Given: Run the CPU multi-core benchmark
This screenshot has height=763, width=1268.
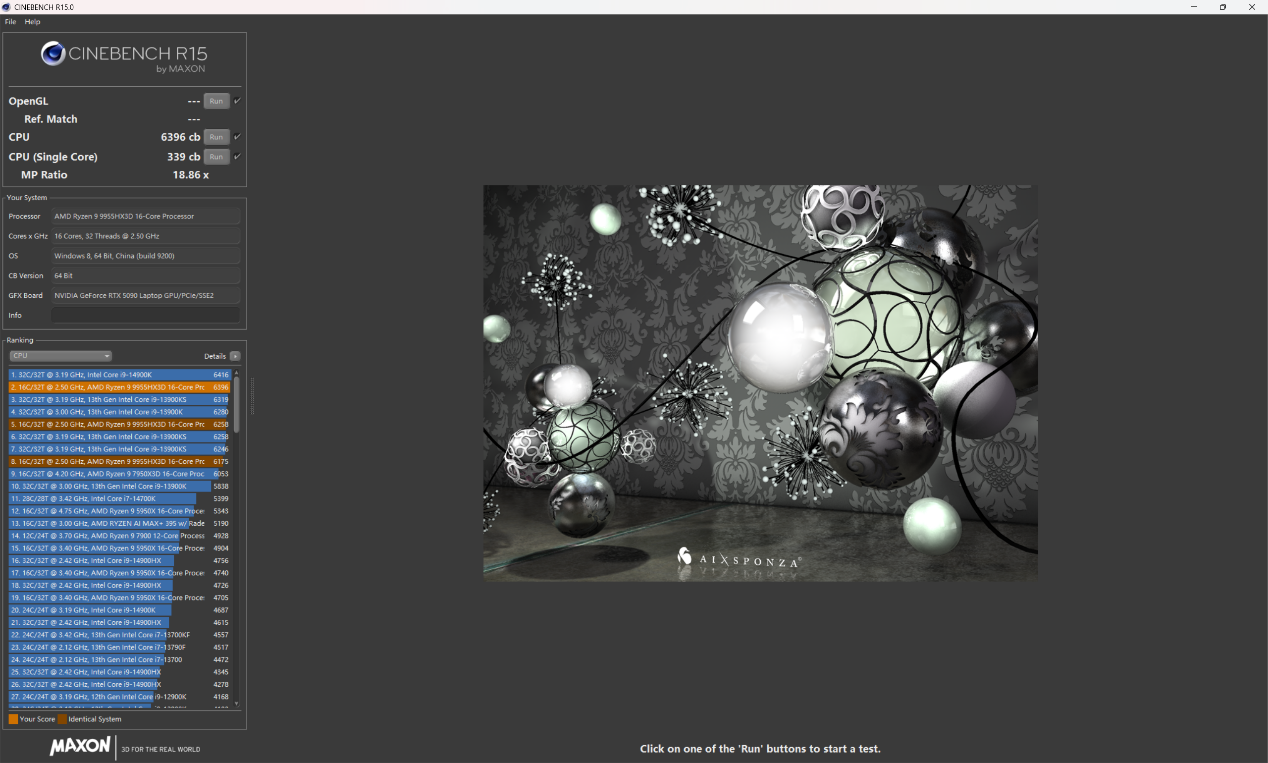Looking at the screenshot, I should coord(216,137).
